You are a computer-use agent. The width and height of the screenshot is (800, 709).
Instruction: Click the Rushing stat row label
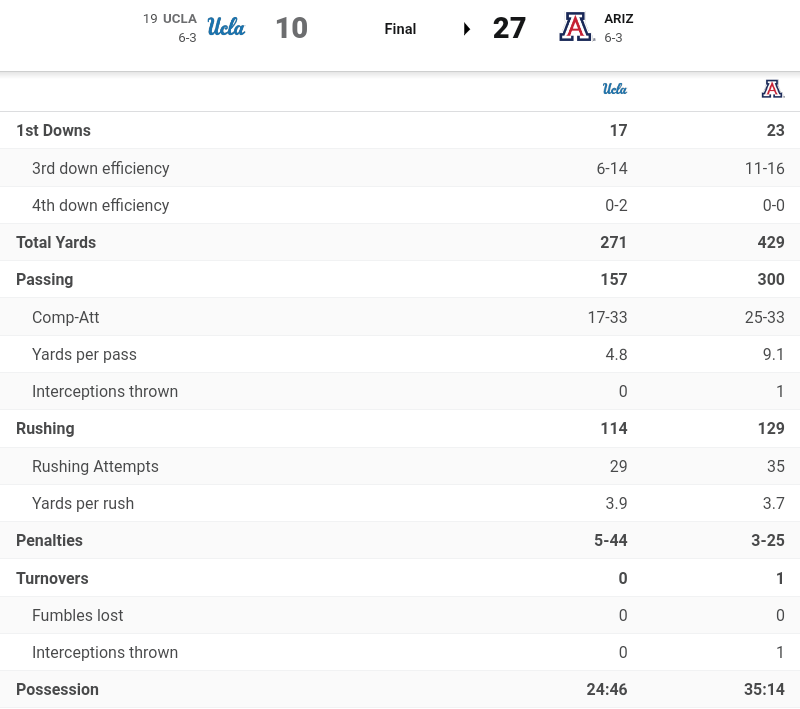pyautogui.click(x=45, y=428)
